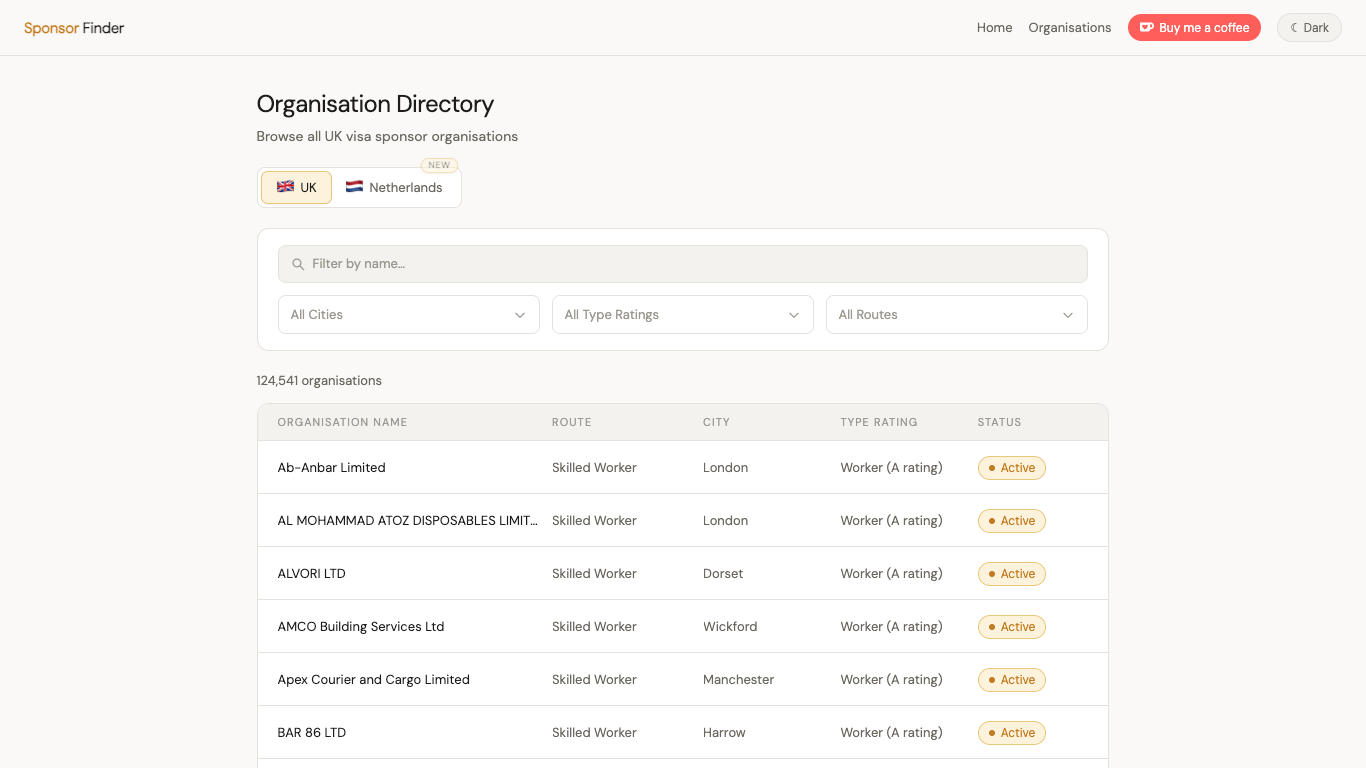Image resolution: width=1366 pixels, height=768 pixels.
Task: Click the moon icon in Dark button
Action: (1294, 28)
